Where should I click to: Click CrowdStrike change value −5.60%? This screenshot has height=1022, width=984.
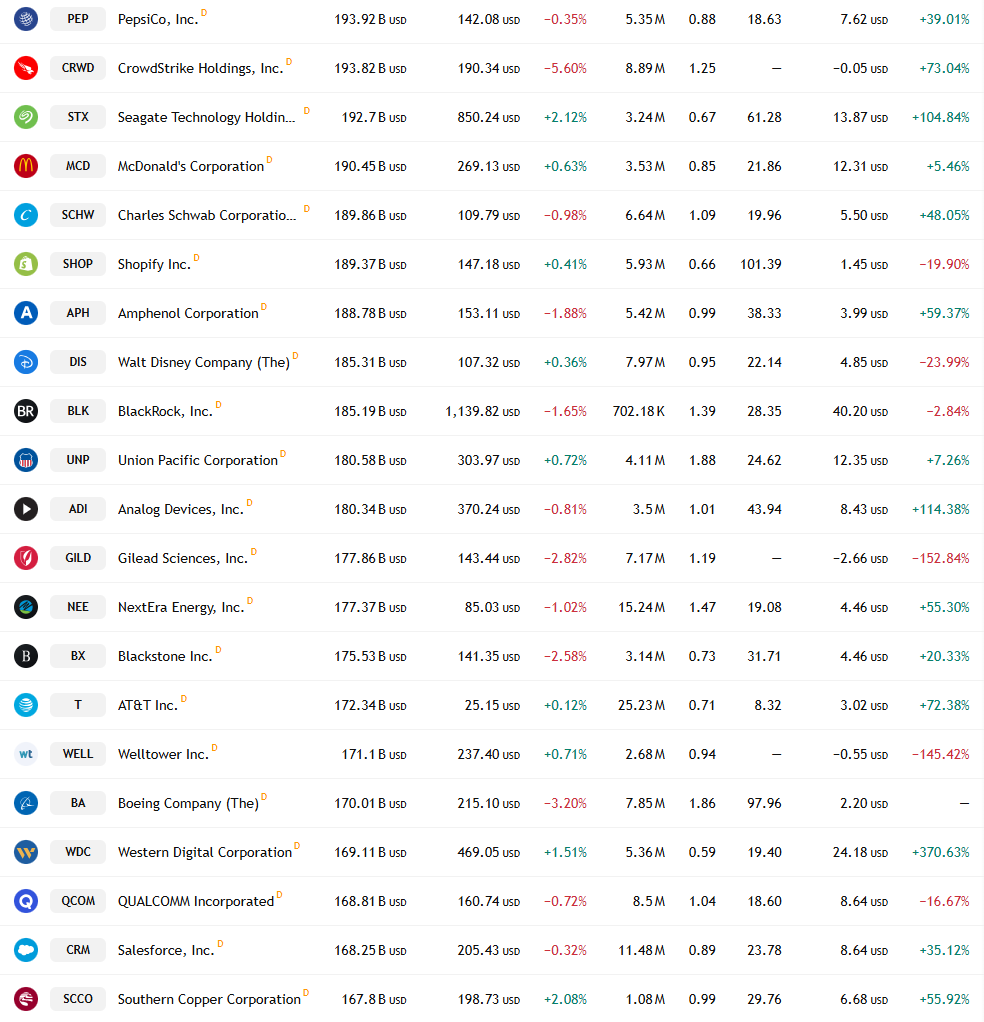coord(565,68)
